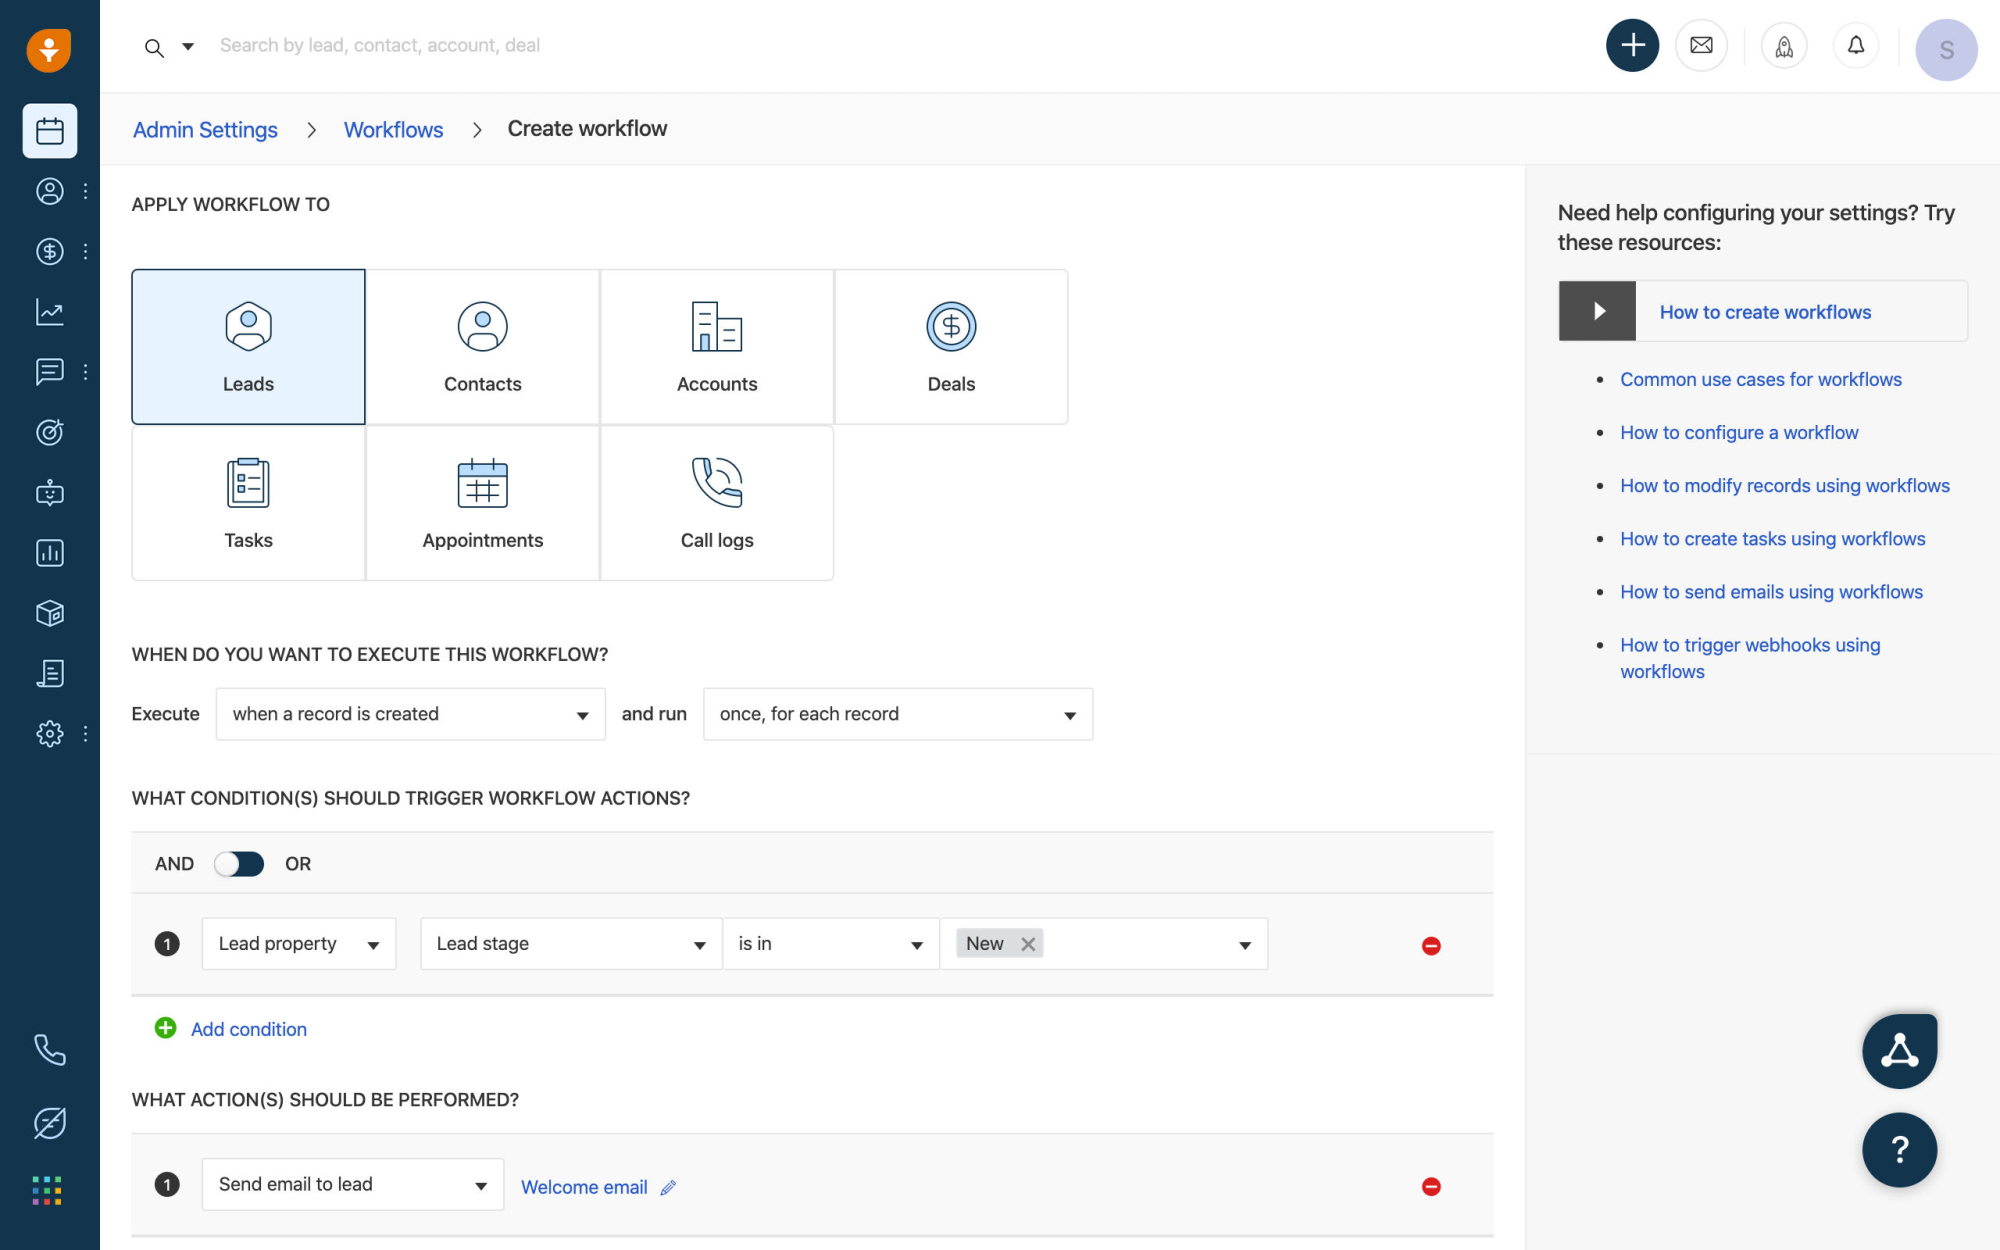This screenshot has height=1250, width=2000.
Task: Open Conversations from the left sidebar
Action: pyautogui.click(x=50, y=371)
